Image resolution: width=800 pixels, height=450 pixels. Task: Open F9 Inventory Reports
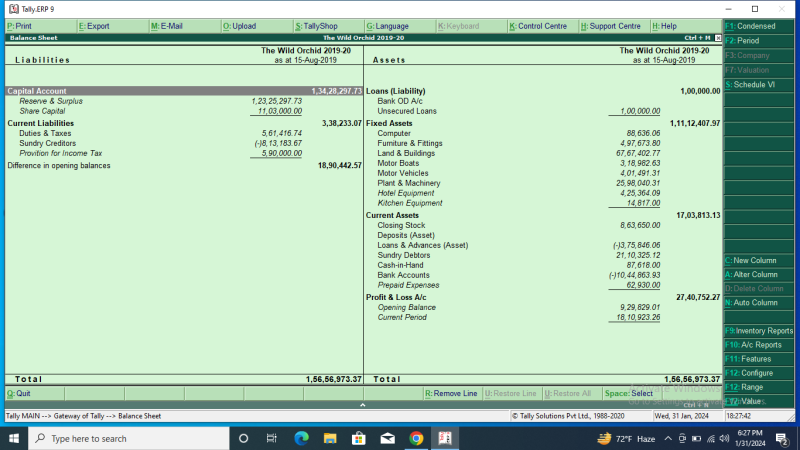coord(759,331)
